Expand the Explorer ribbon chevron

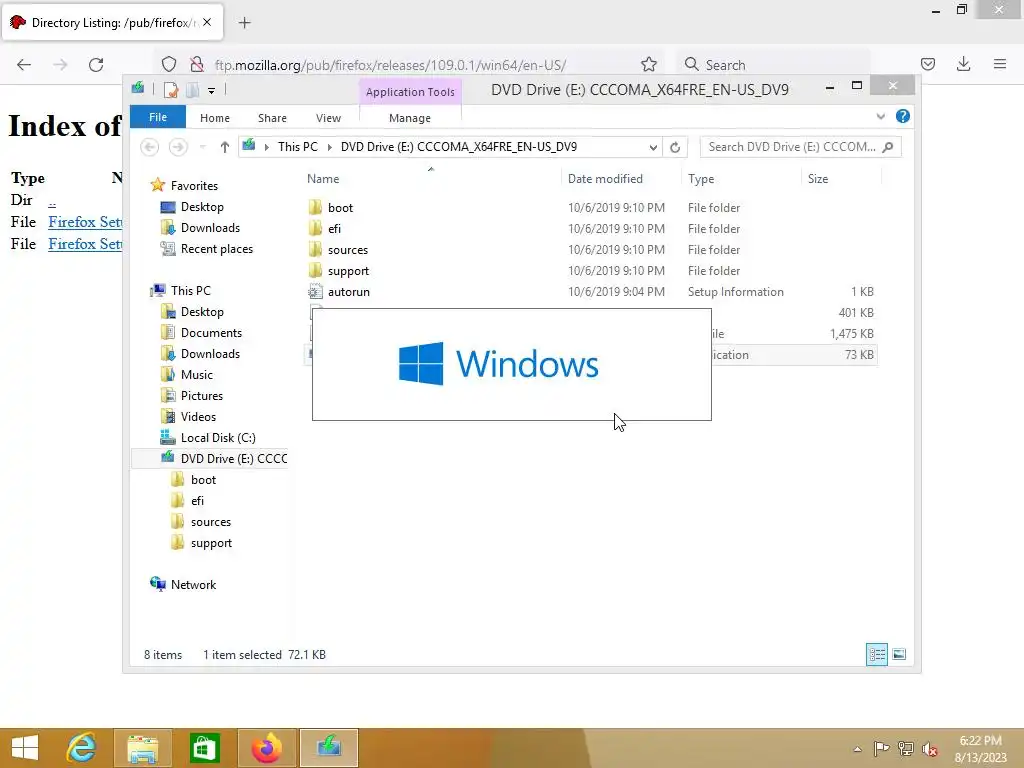(881, 116)
